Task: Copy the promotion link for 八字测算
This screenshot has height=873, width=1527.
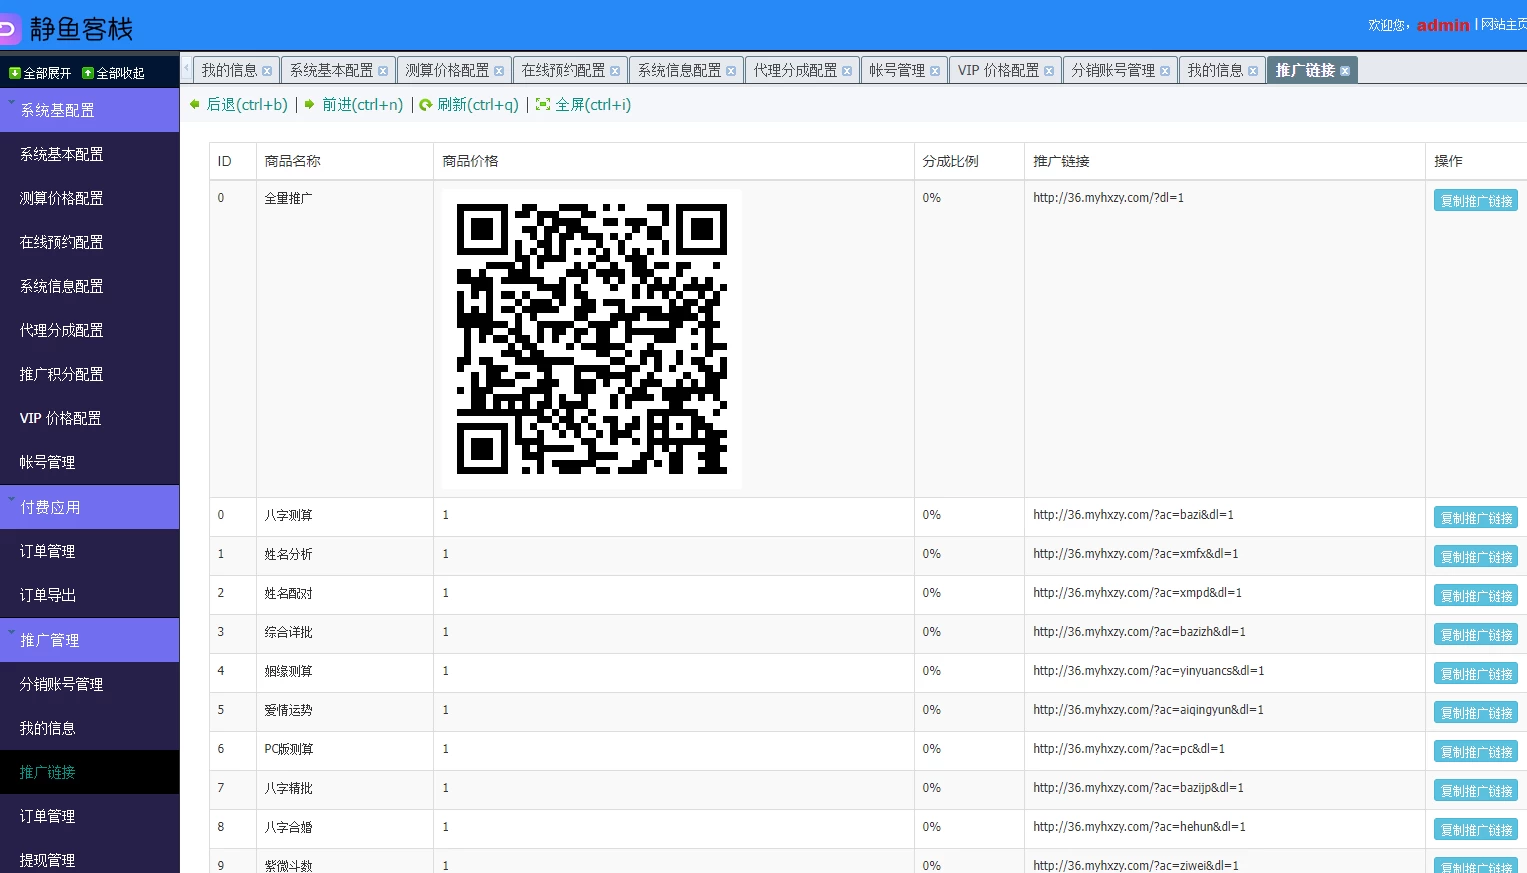Action: pyautogui.click(x=1475, y=518)
